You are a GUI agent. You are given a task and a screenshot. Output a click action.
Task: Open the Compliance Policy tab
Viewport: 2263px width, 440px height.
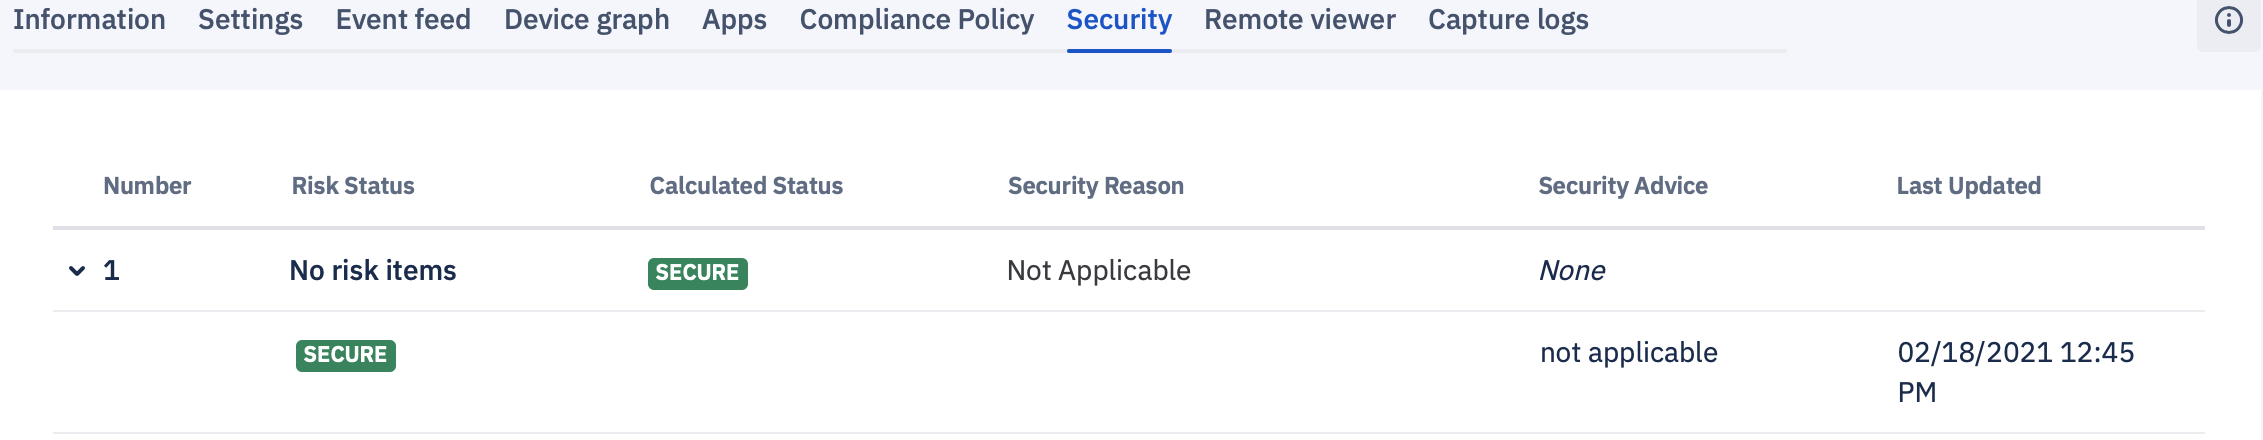[x=917, y=20]
